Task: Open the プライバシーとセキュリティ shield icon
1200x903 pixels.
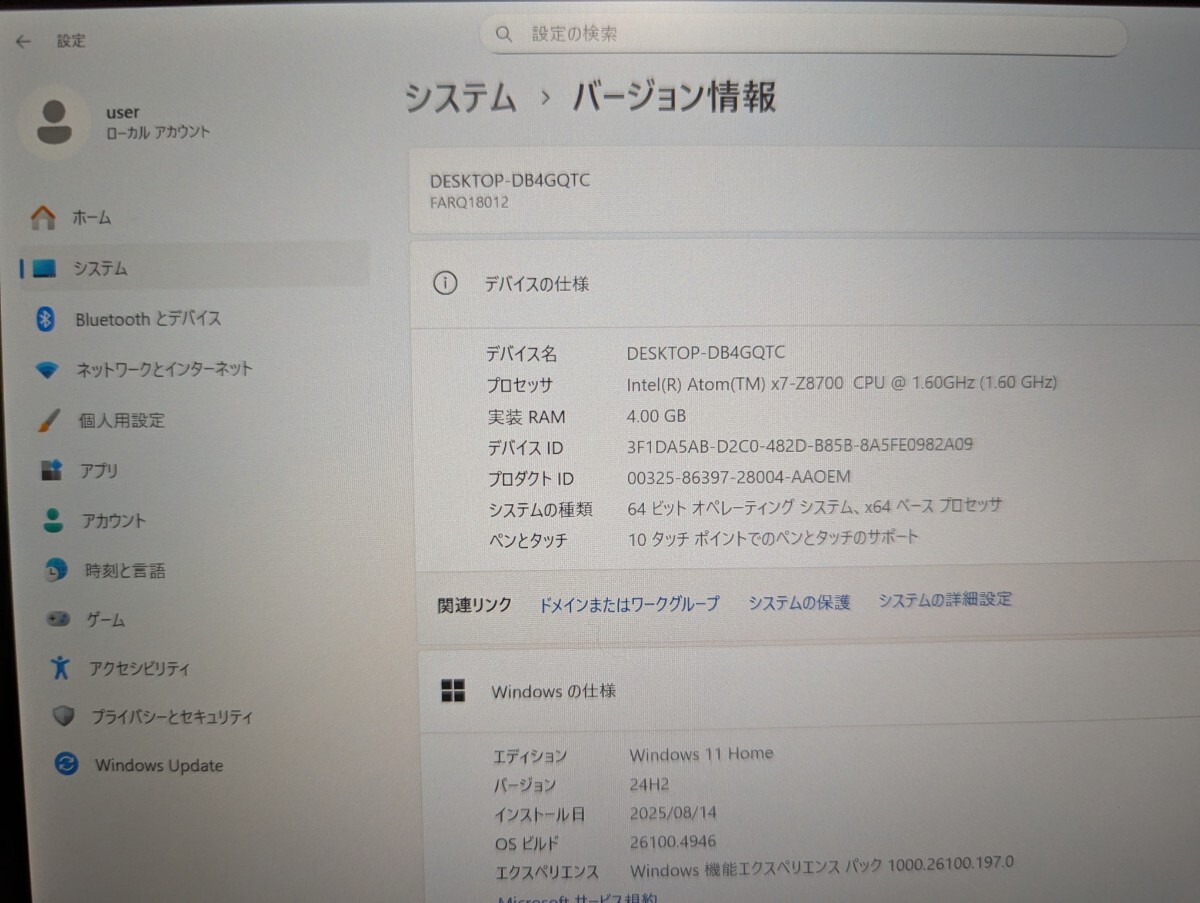Action: click(64, 716)
